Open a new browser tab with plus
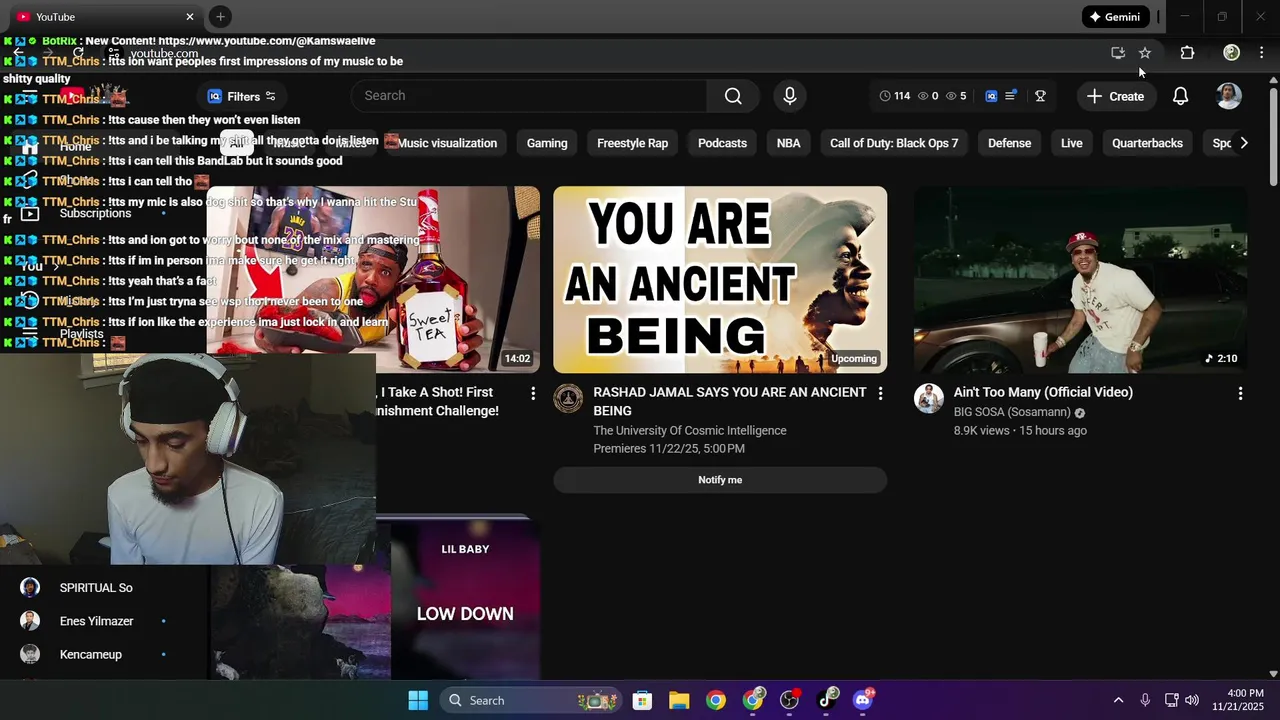The width and height of the screenshot is (1280, 720). tap(220, 16)
